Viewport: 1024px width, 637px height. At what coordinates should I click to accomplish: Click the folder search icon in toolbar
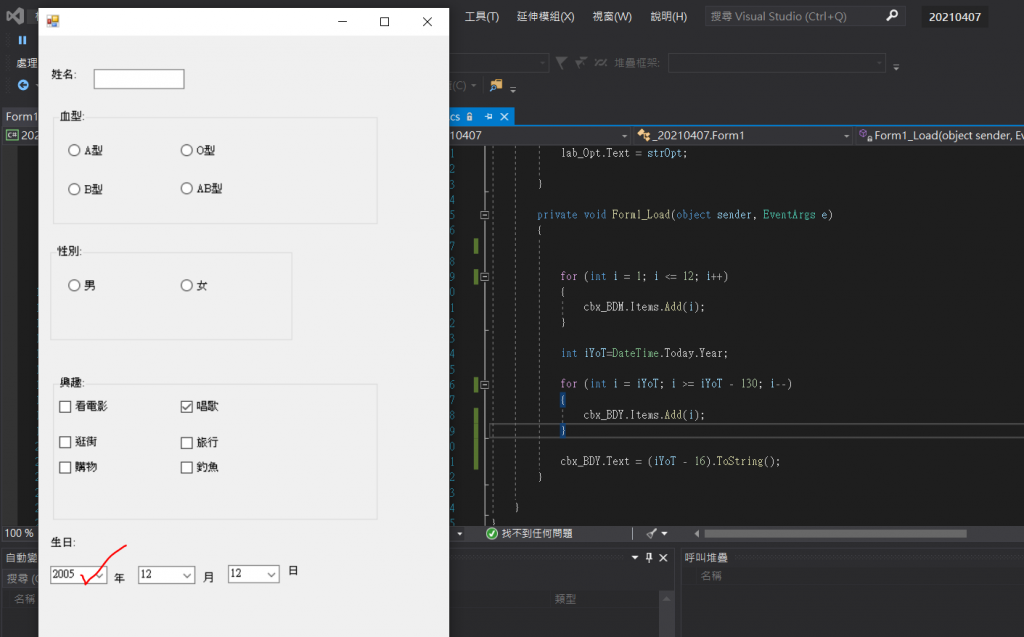point(496,85)
